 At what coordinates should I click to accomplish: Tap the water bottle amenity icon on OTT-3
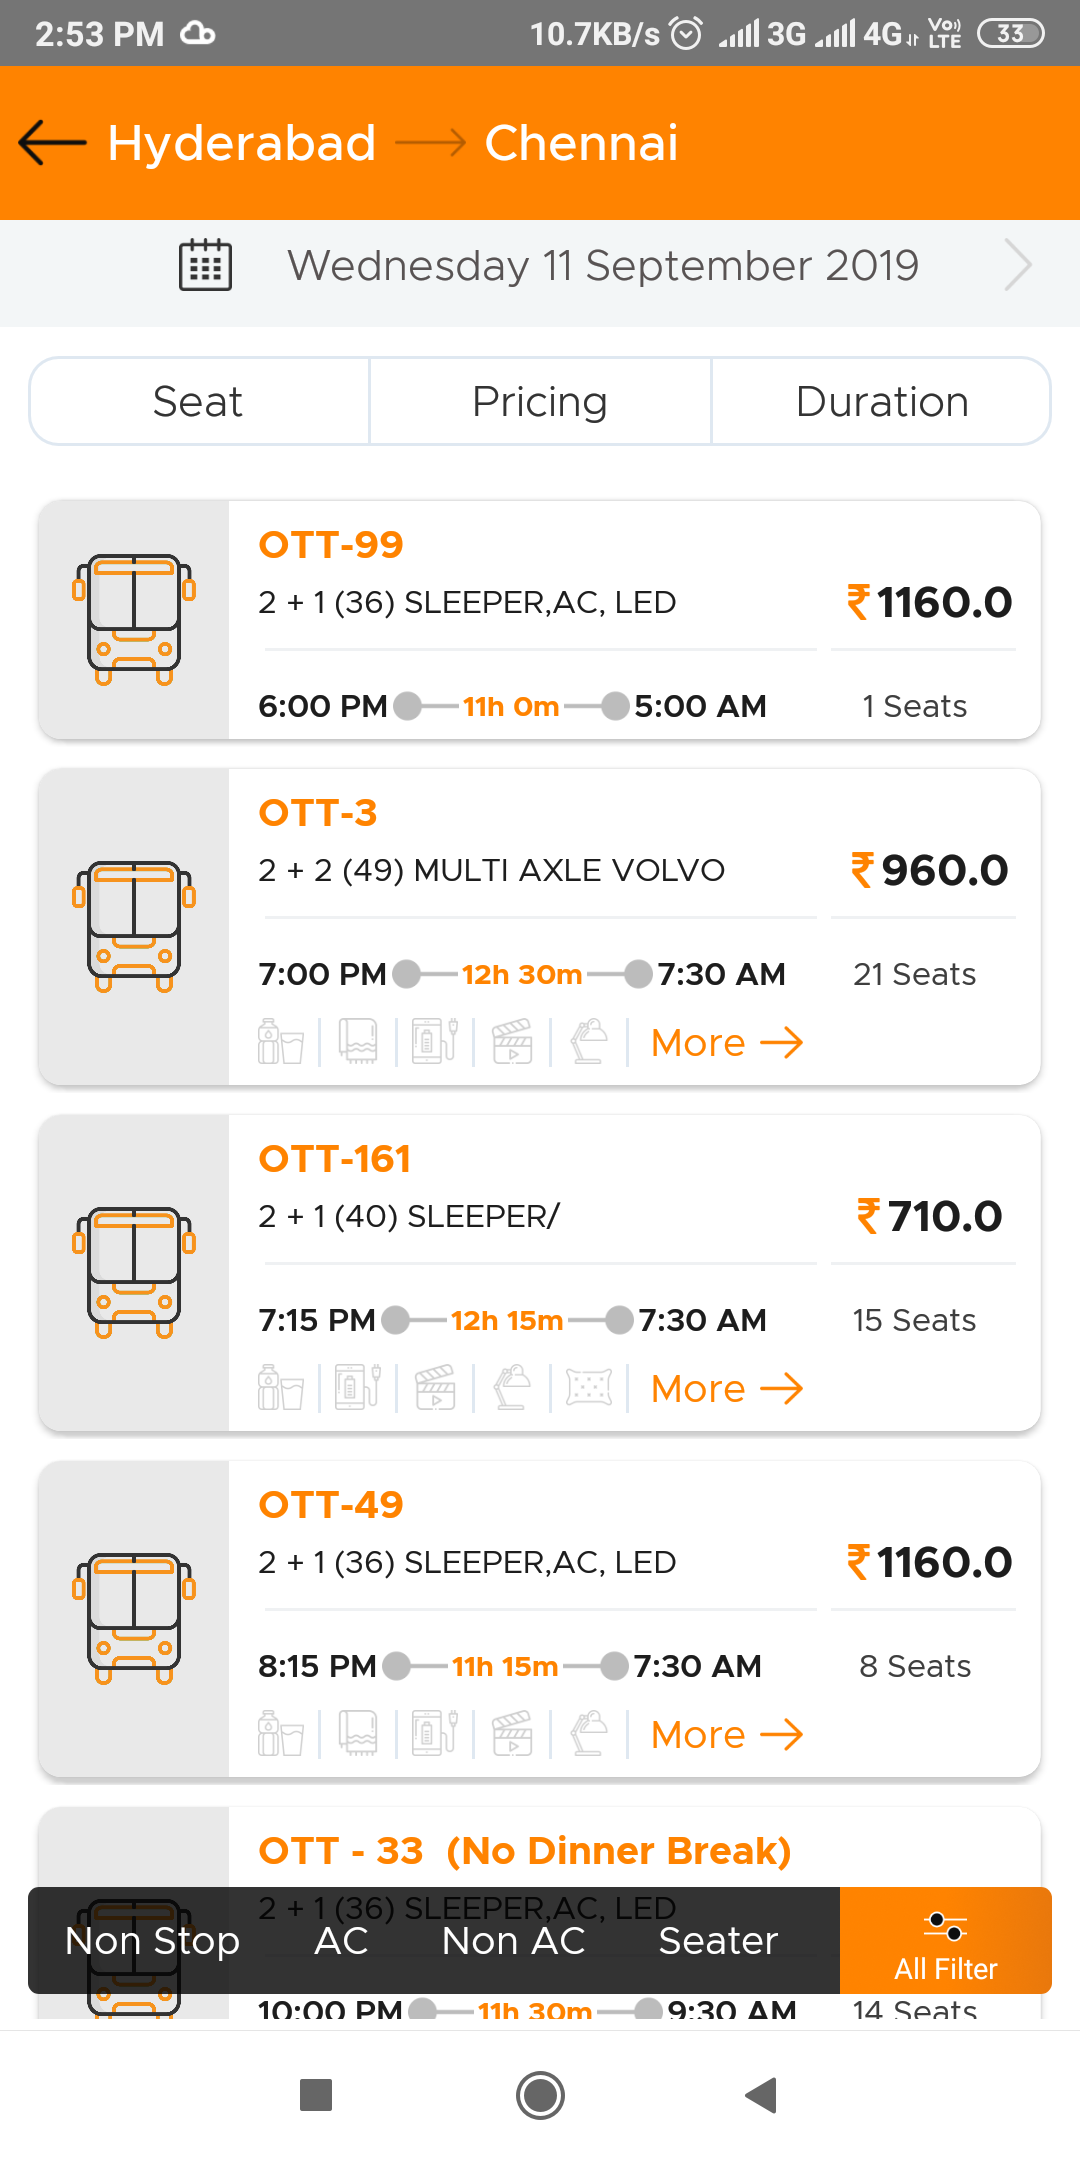click(x=281, y=1042)
